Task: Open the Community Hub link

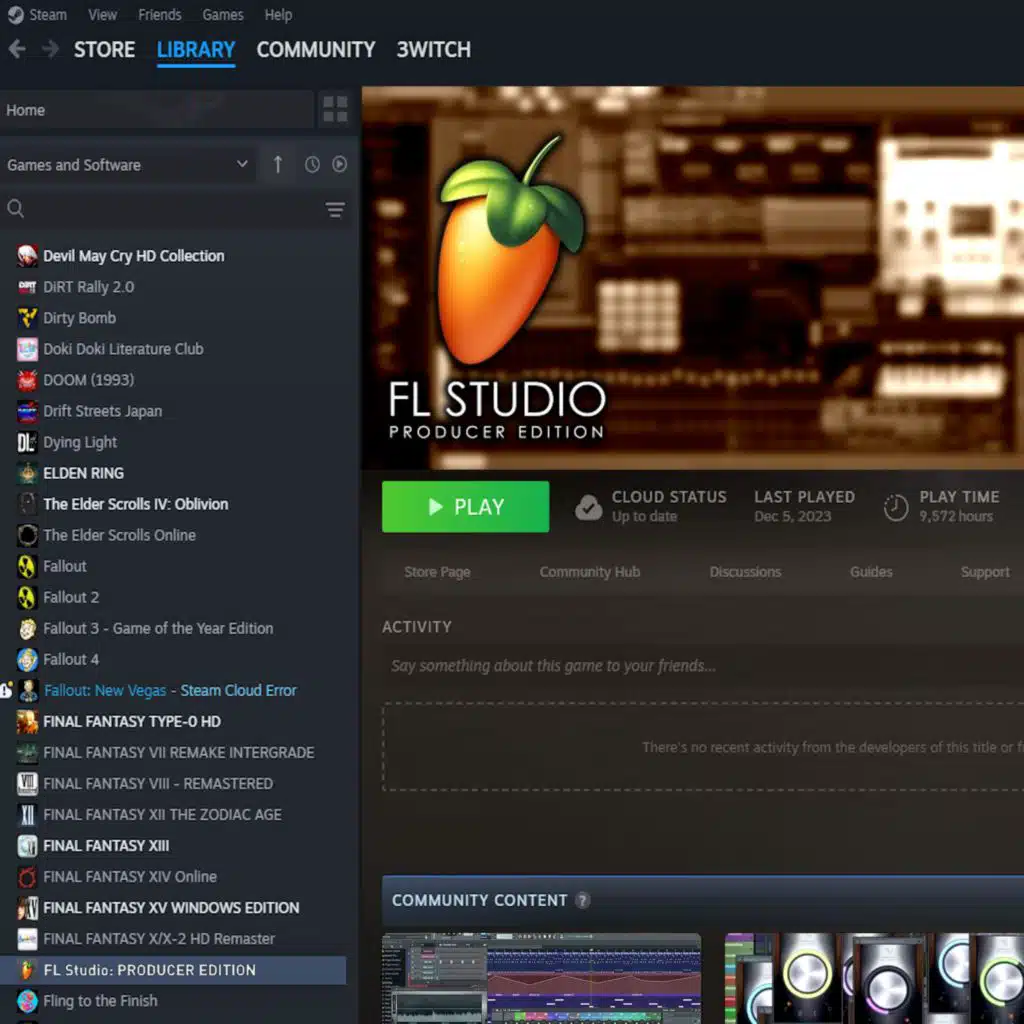Action: click(x=590, y=572)
